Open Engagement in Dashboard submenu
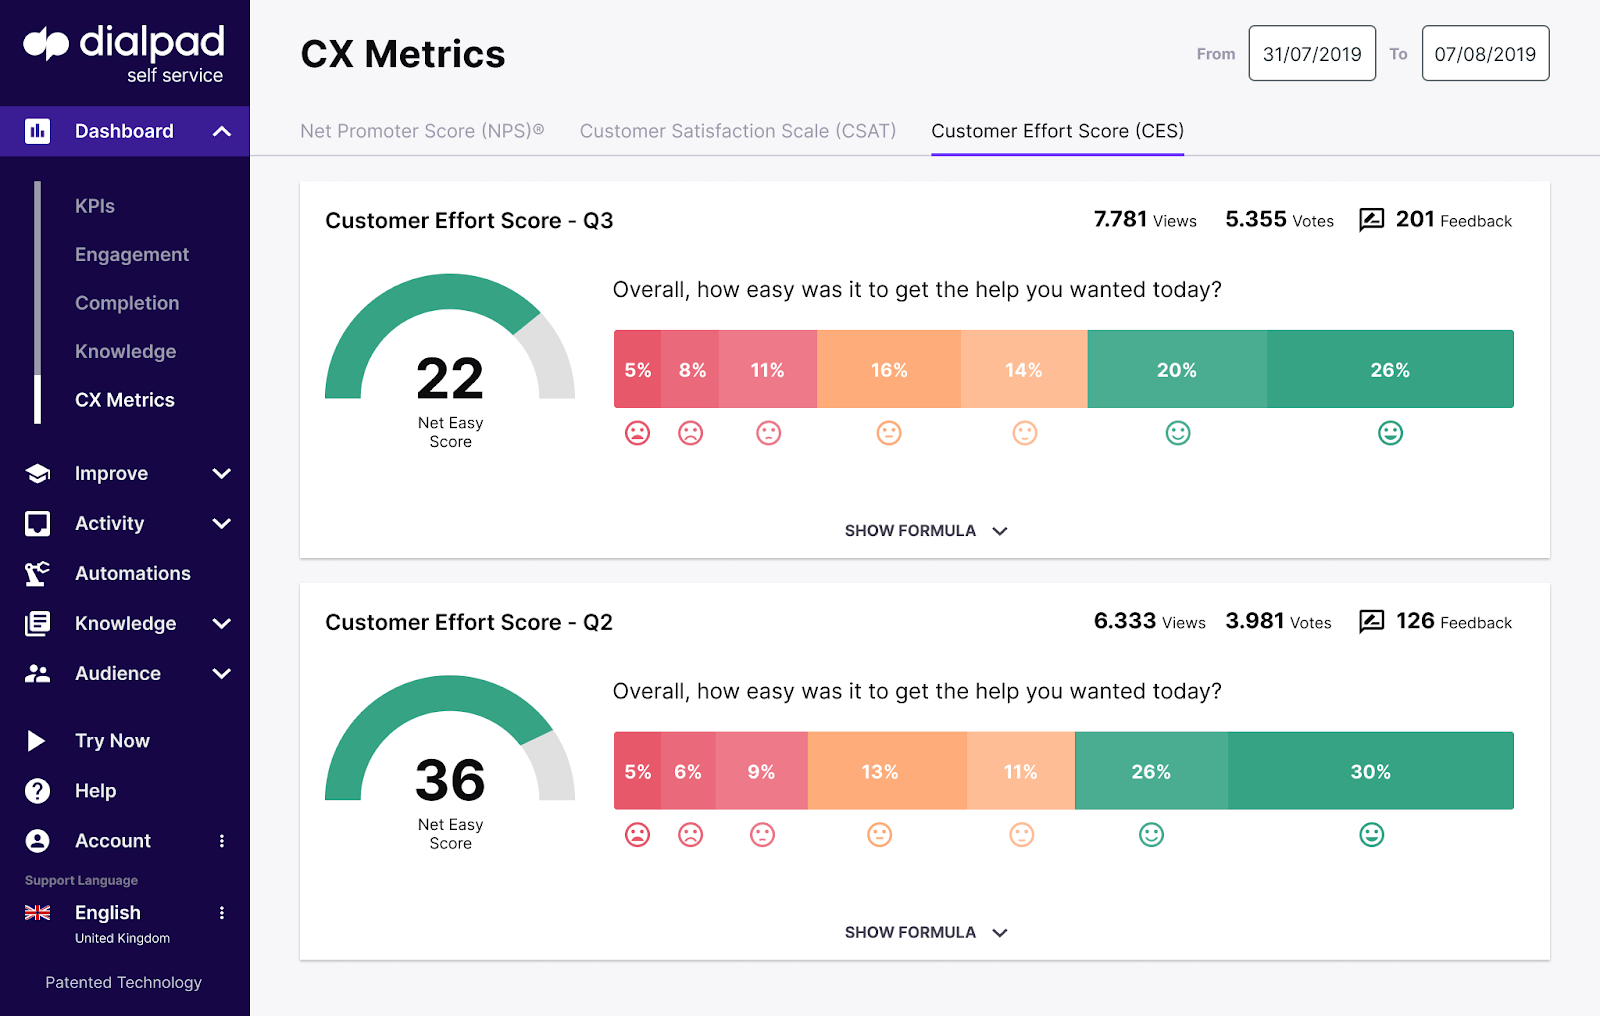 point(132,255)
